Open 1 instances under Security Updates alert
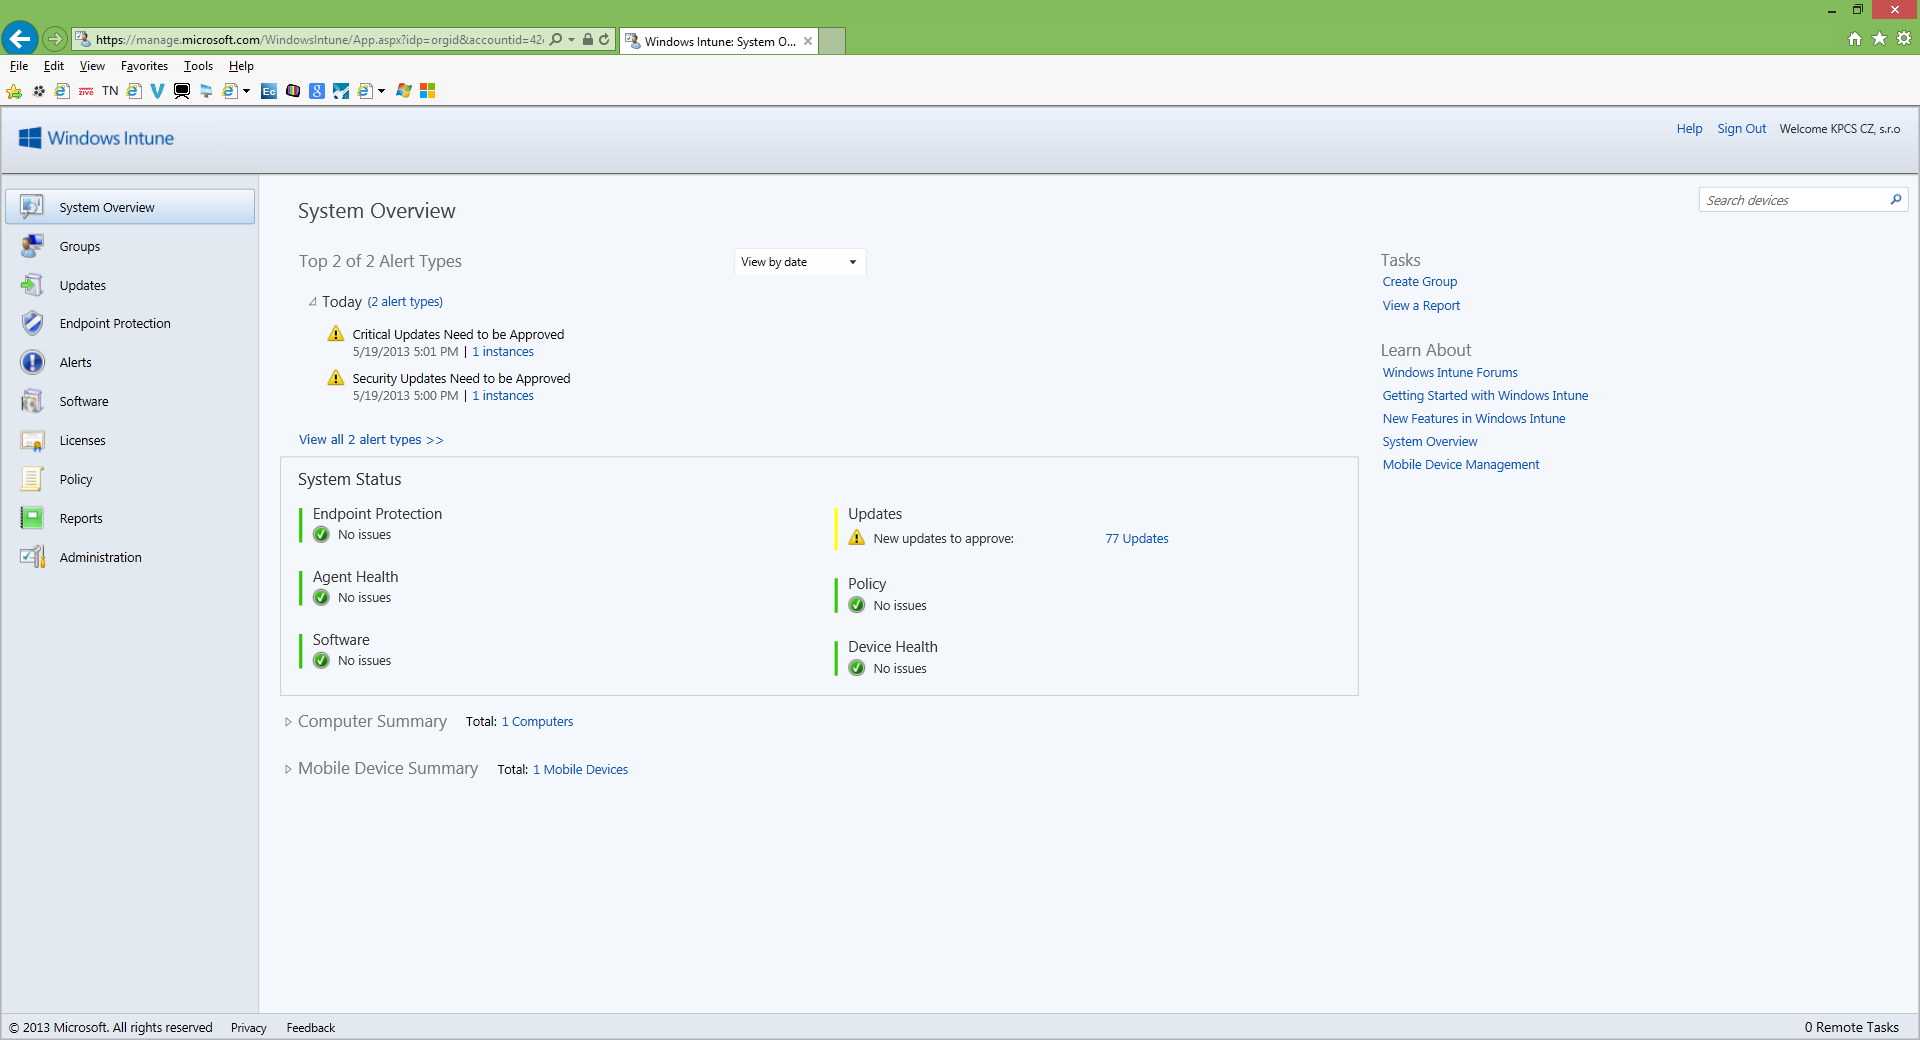The image size is (1920, 1040). 503,396
